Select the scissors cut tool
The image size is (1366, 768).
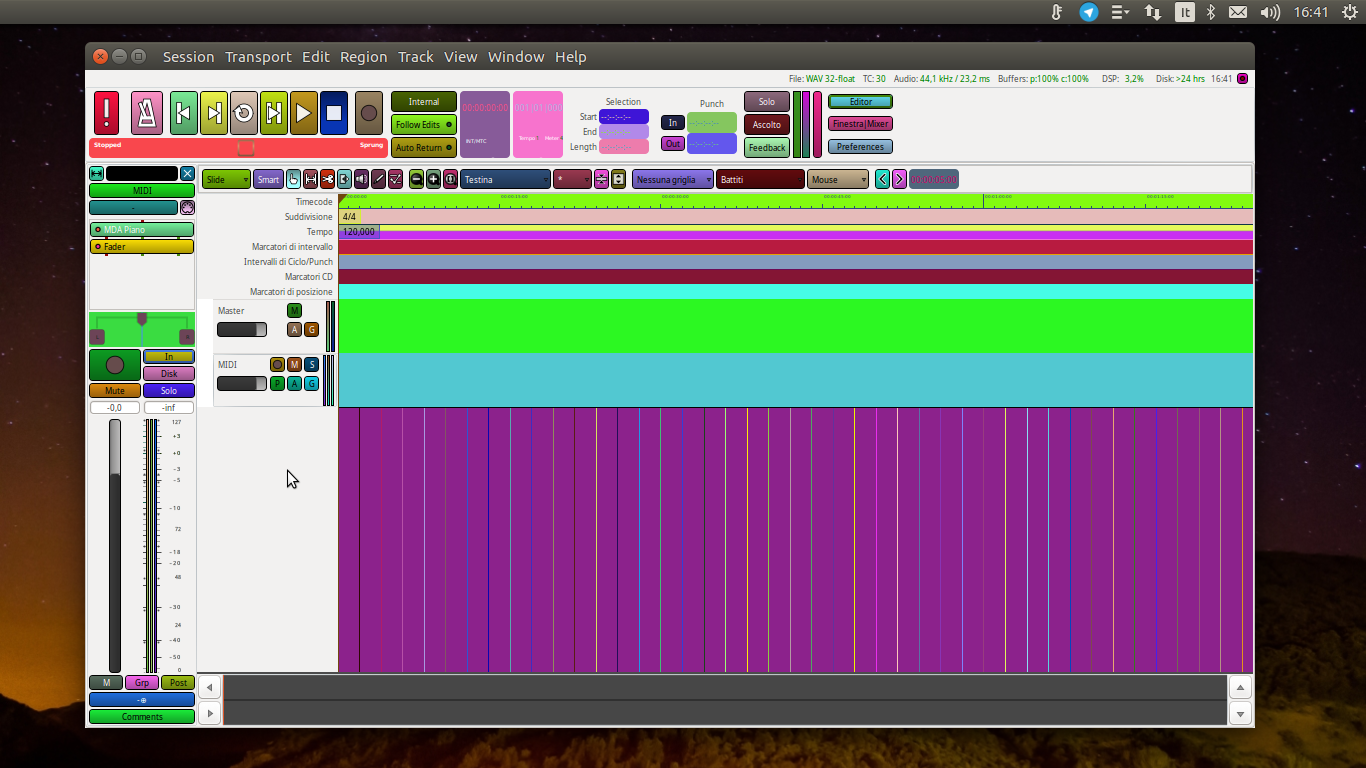[x=327, y=179]
